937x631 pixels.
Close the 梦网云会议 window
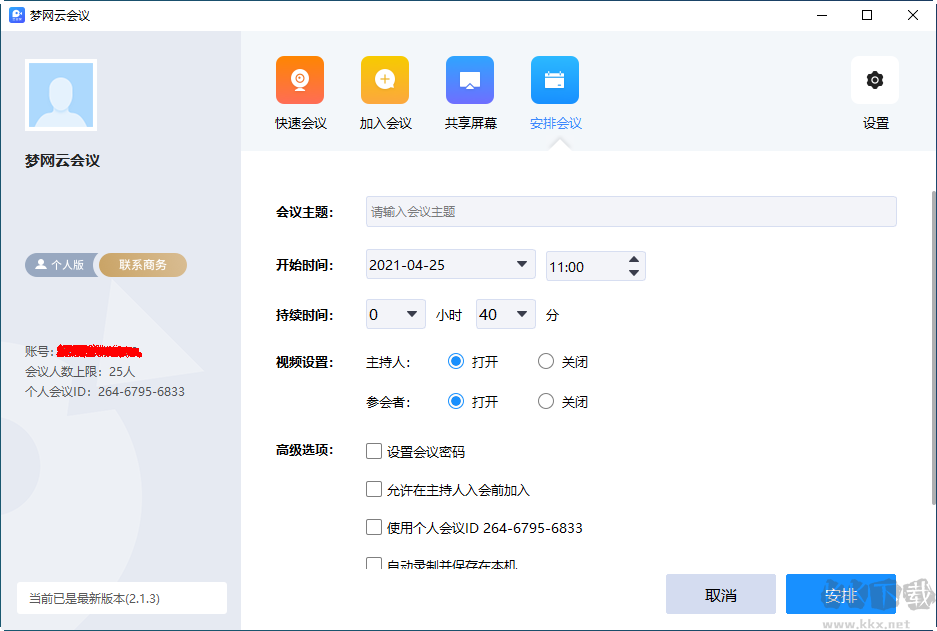click(912, 16)
